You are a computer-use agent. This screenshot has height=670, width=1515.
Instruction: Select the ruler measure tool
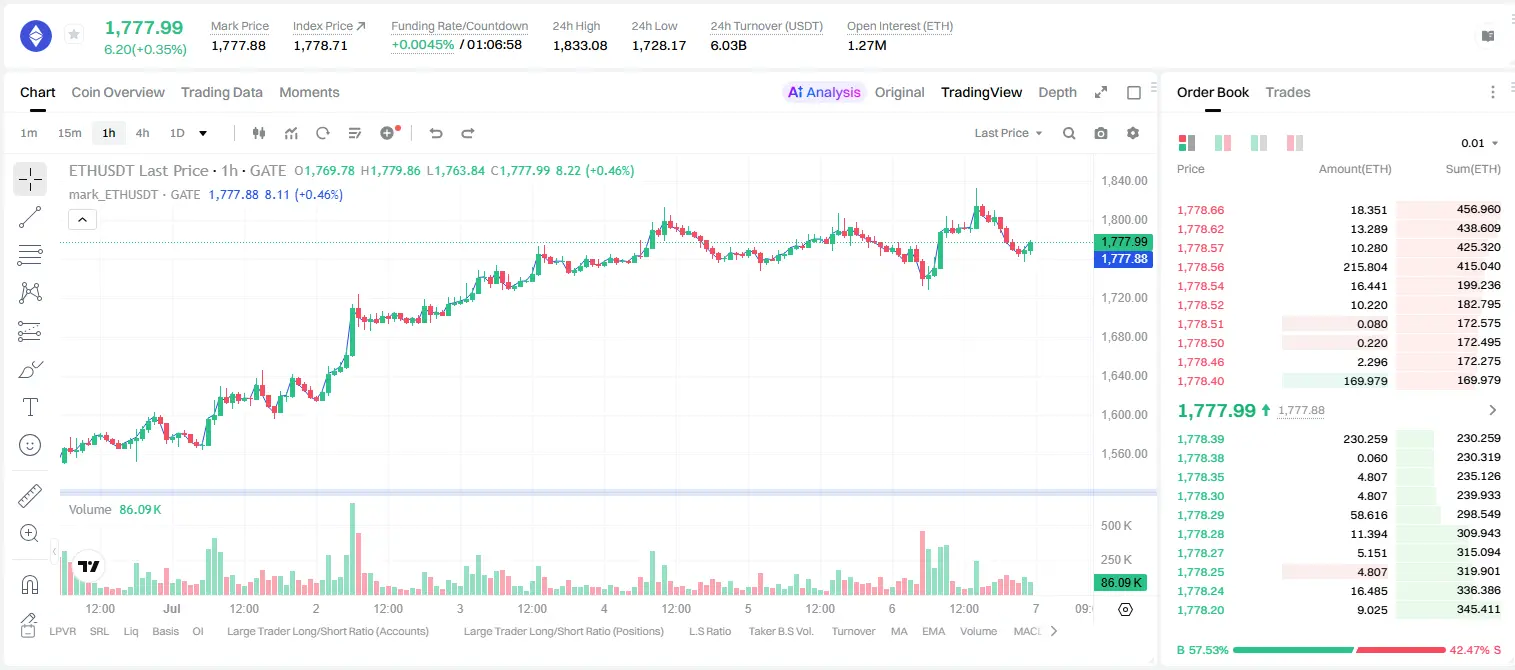coord(30,496)
